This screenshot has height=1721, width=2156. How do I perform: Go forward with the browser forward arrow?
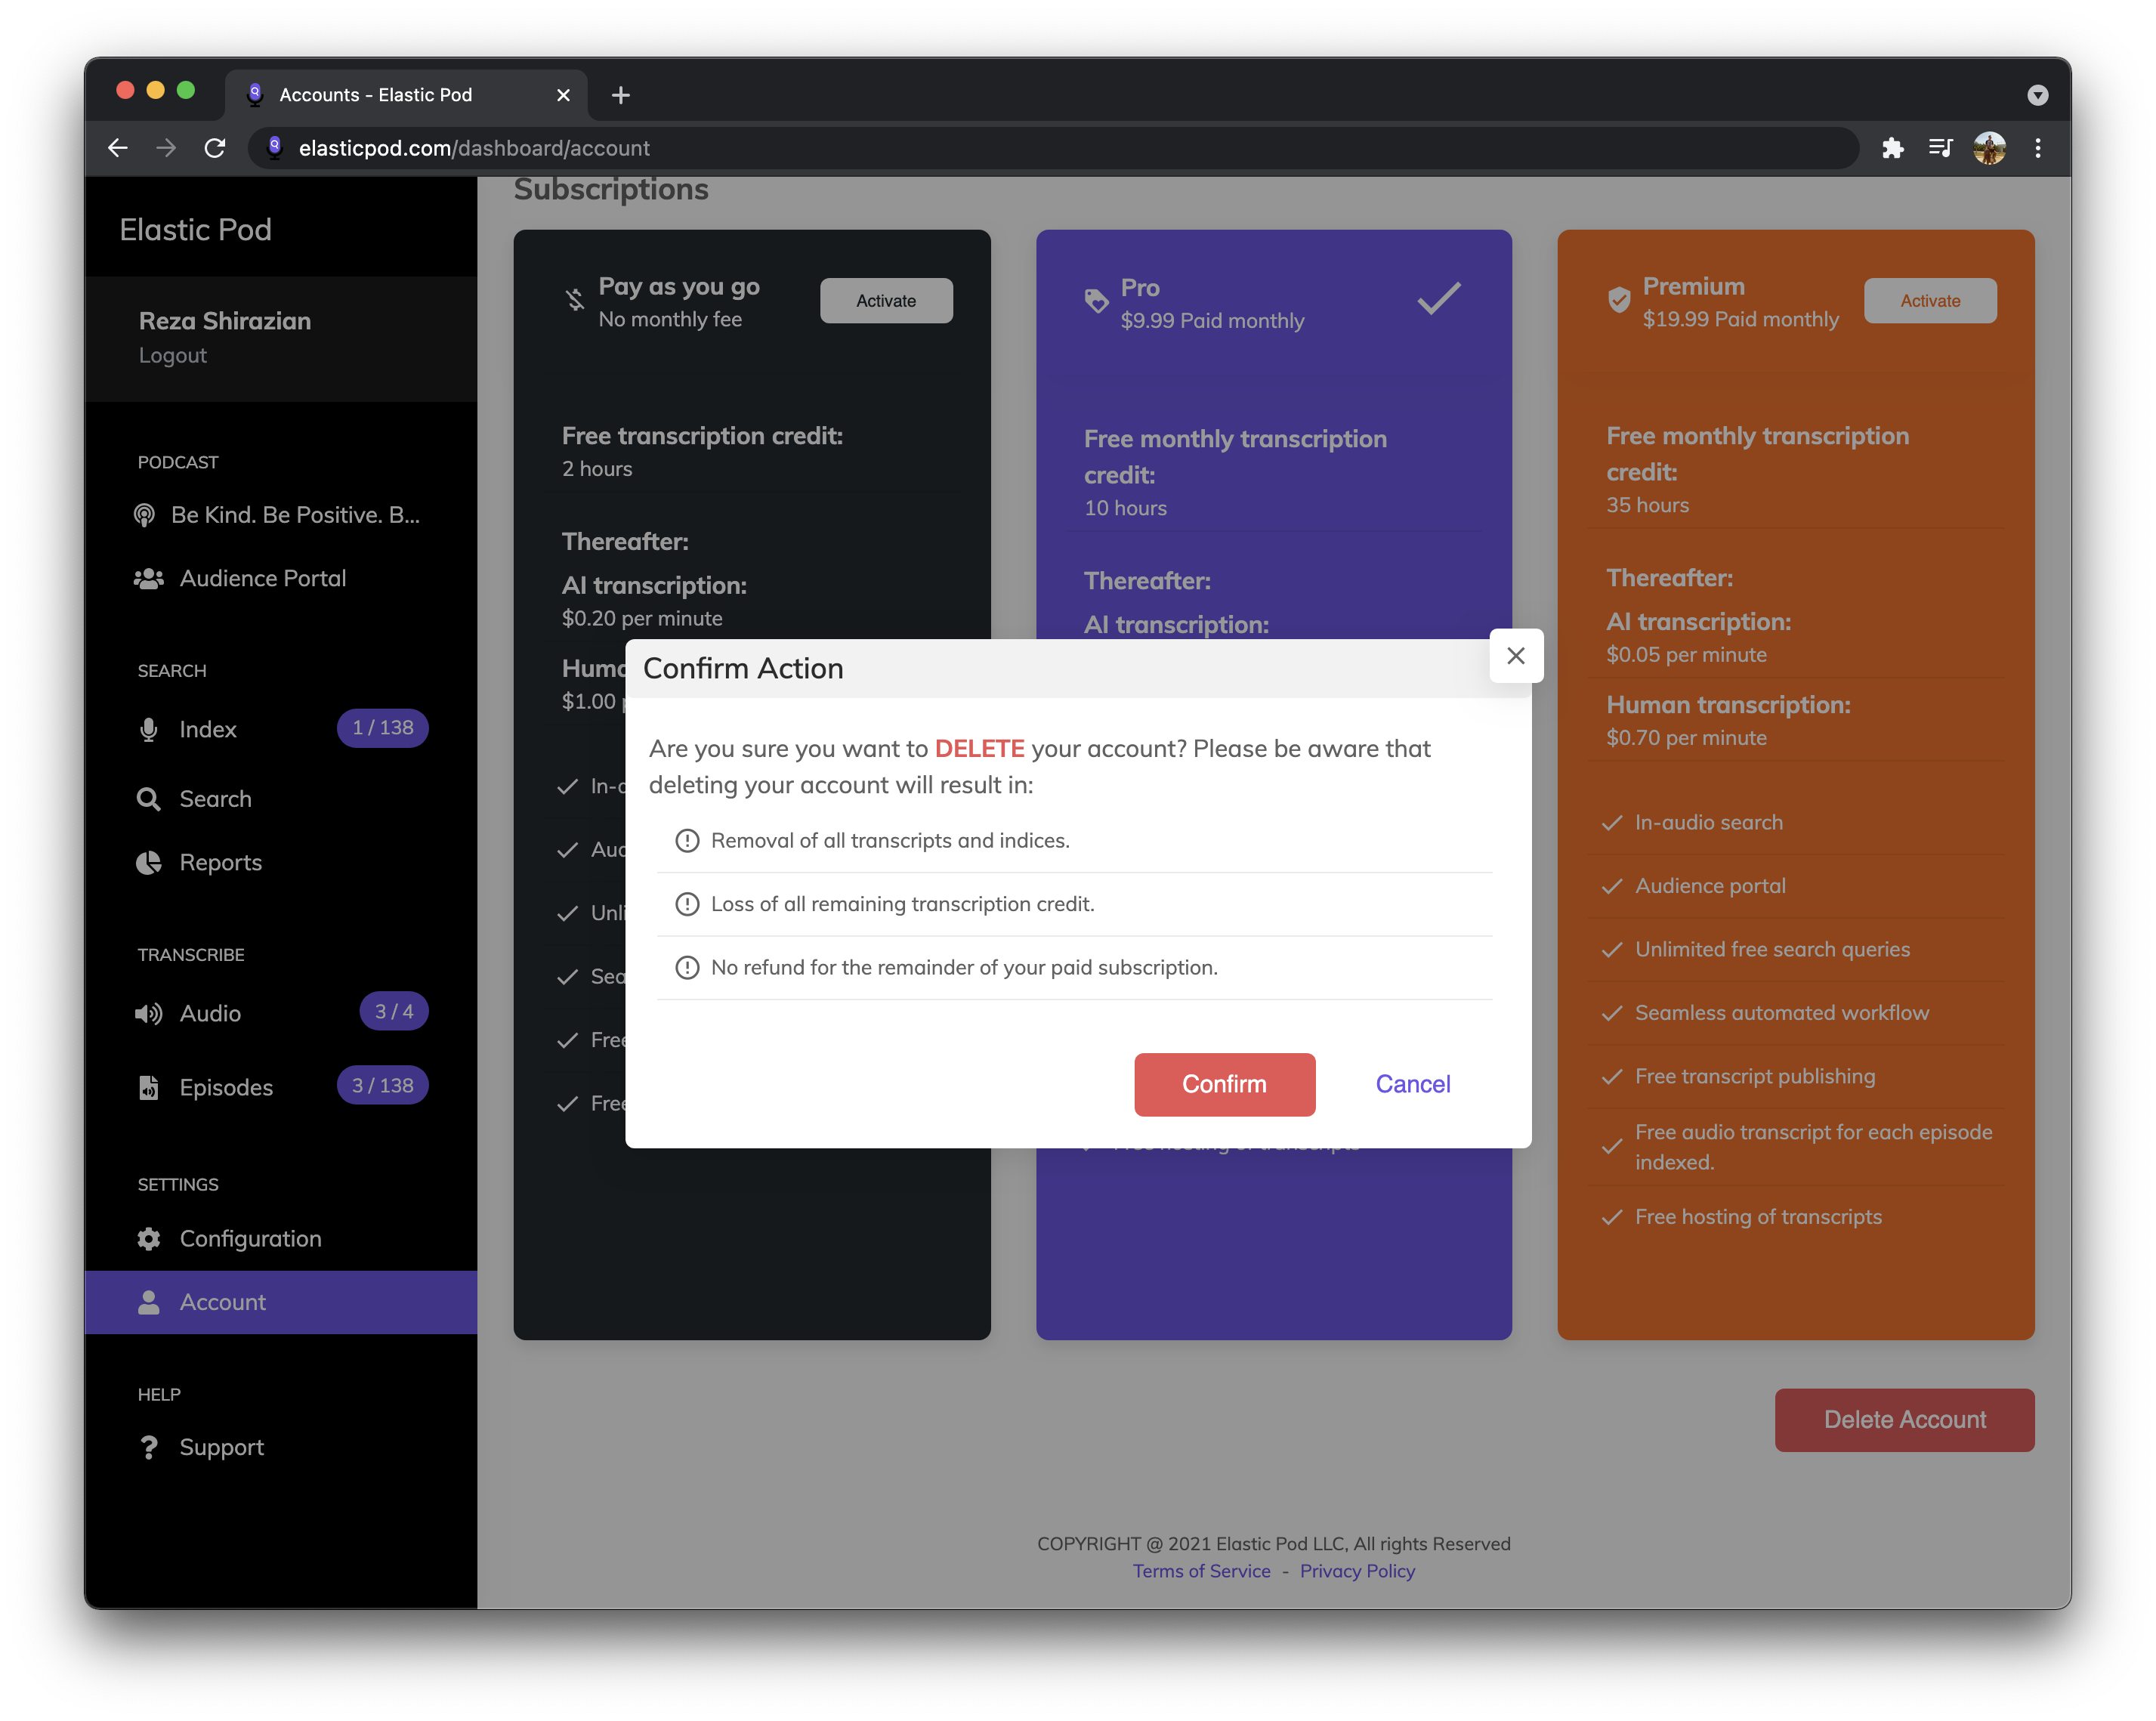pyautogui.click(x=166, y=148)
